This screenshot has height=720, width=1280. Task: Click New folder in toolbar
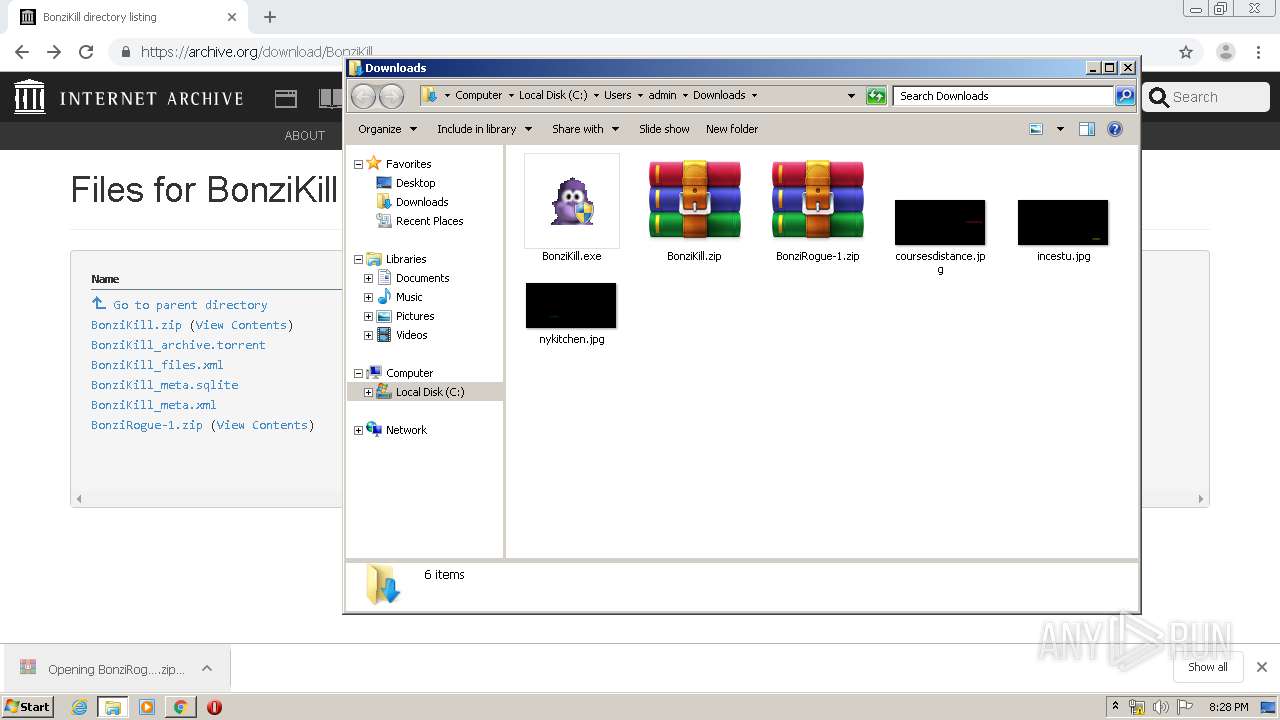click(732, 129)
